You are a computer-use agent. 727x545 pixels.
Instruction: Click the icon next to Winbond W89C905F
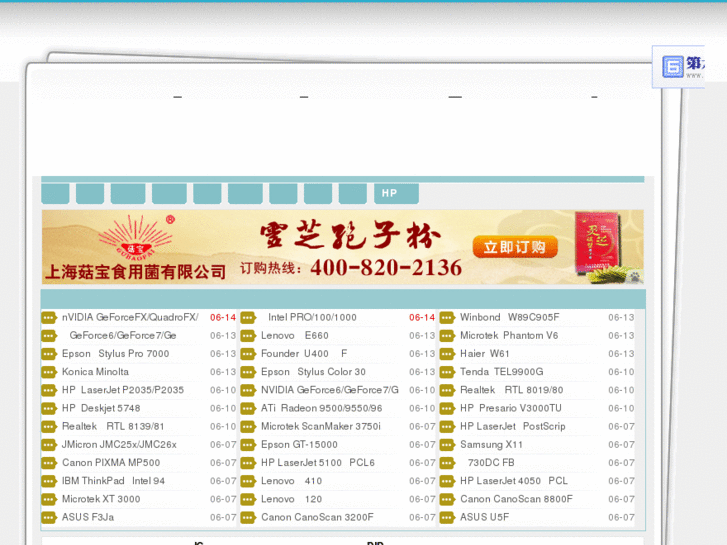coord(447,318)
